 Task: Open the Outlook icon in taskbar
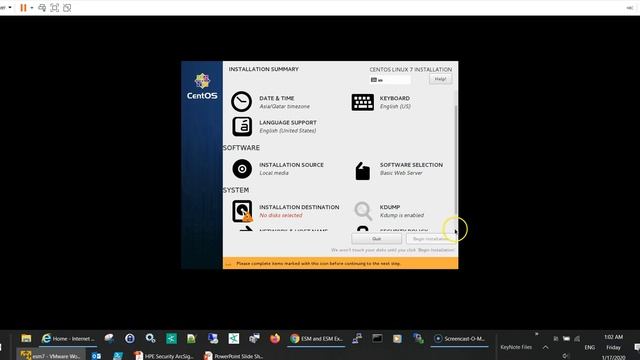(96, 356)
